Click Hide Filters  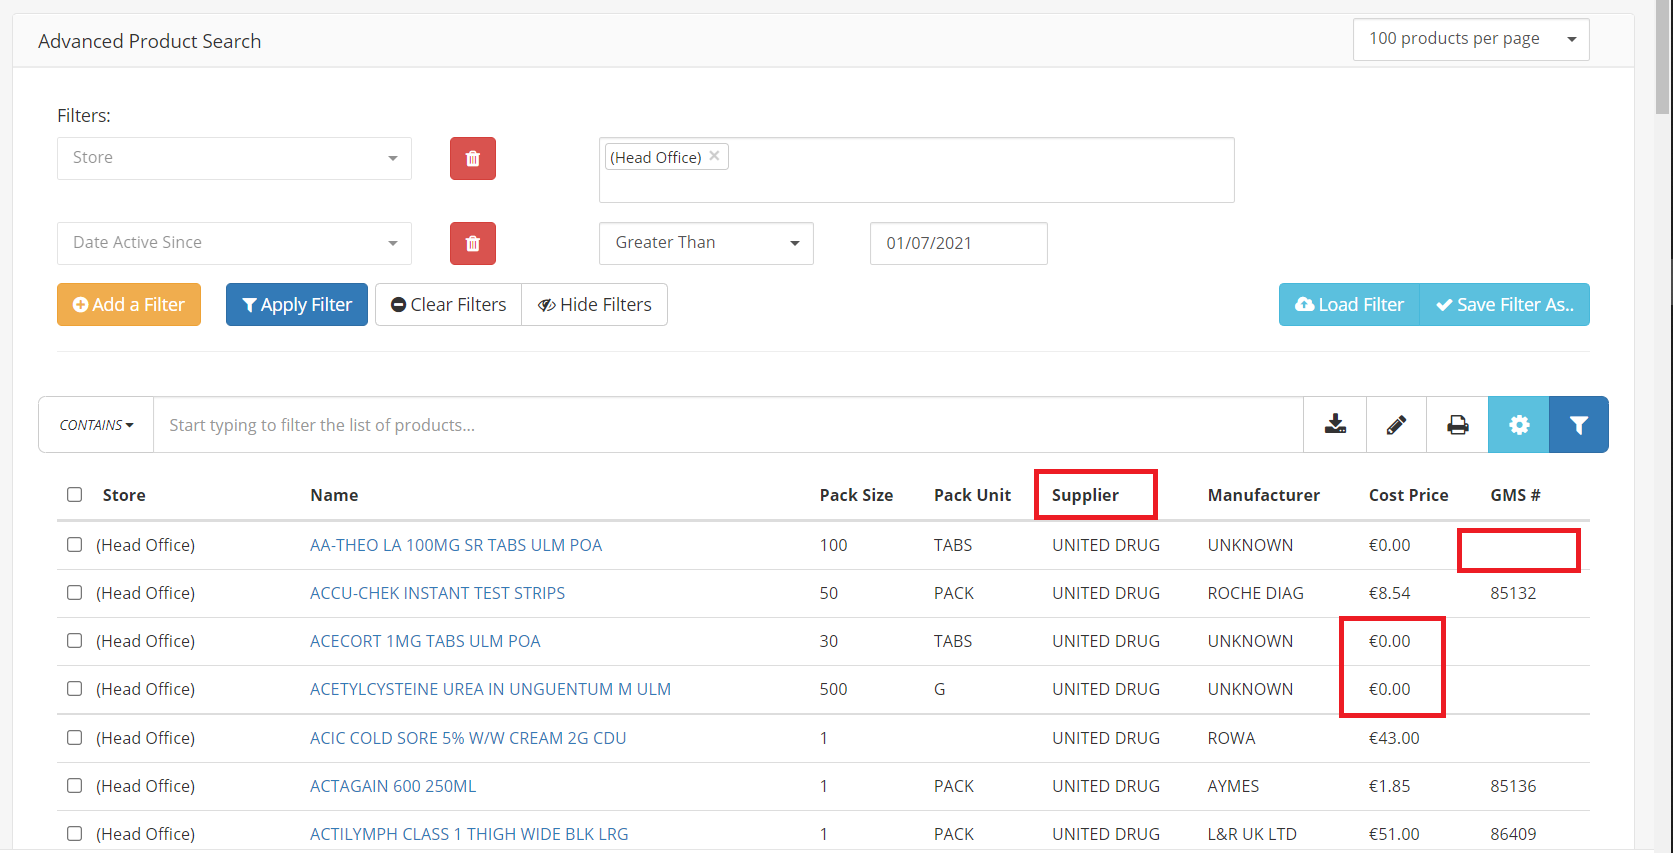coord(595,305)
